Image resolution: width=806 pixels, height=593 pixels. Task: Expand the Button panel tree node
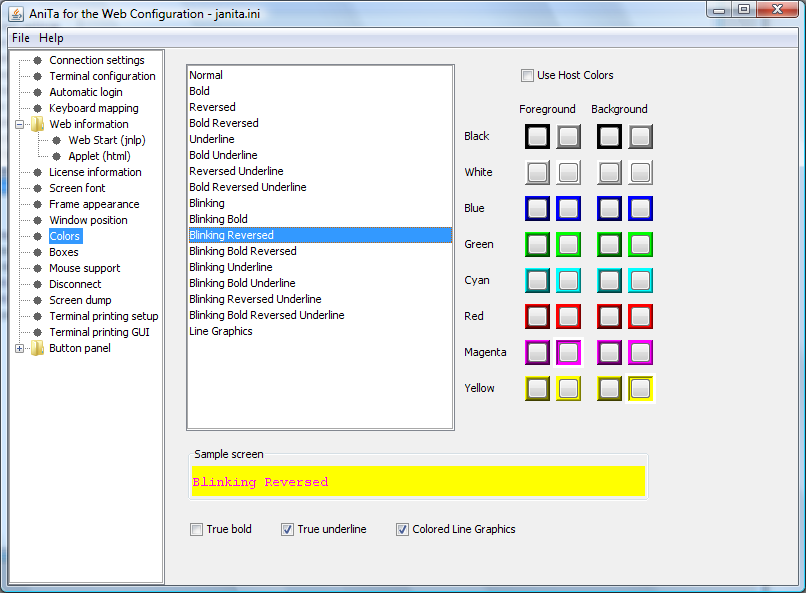click(x=20, y=348)
